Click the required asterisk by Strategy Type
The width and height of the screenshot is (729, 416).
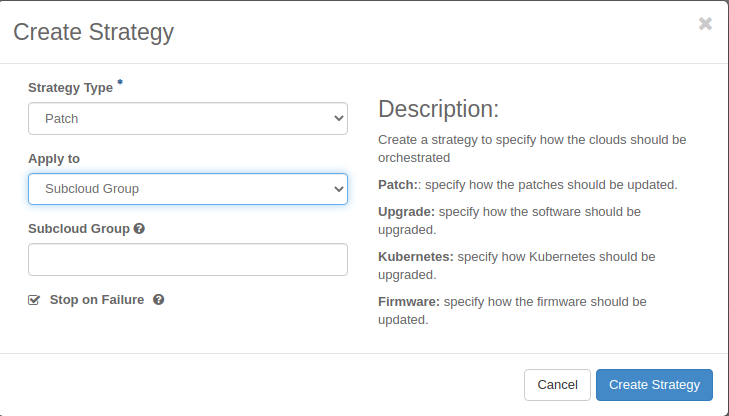pyautogui.click(x=120, y=84)
